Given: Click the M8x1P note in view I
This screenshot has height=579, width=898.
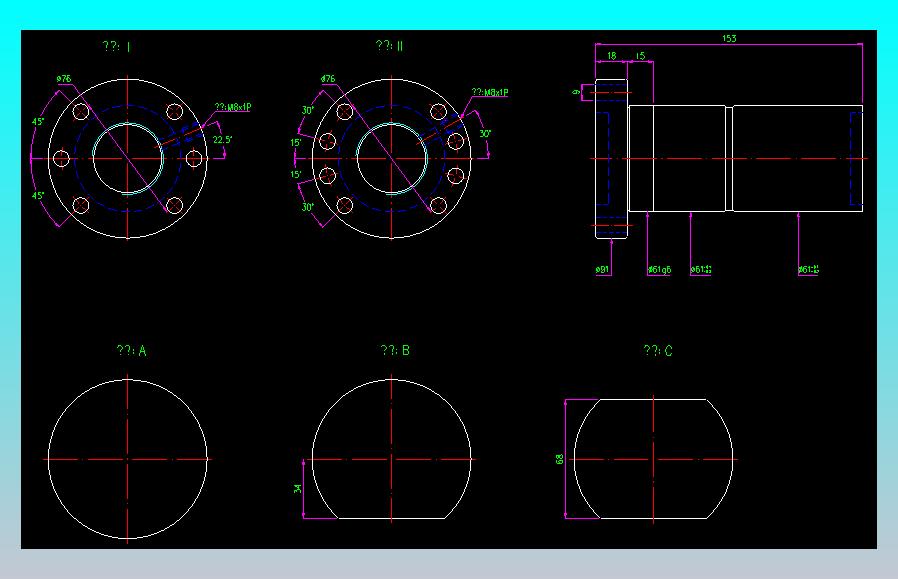Looking at the screenshot, I should click(x=233, y=107).
